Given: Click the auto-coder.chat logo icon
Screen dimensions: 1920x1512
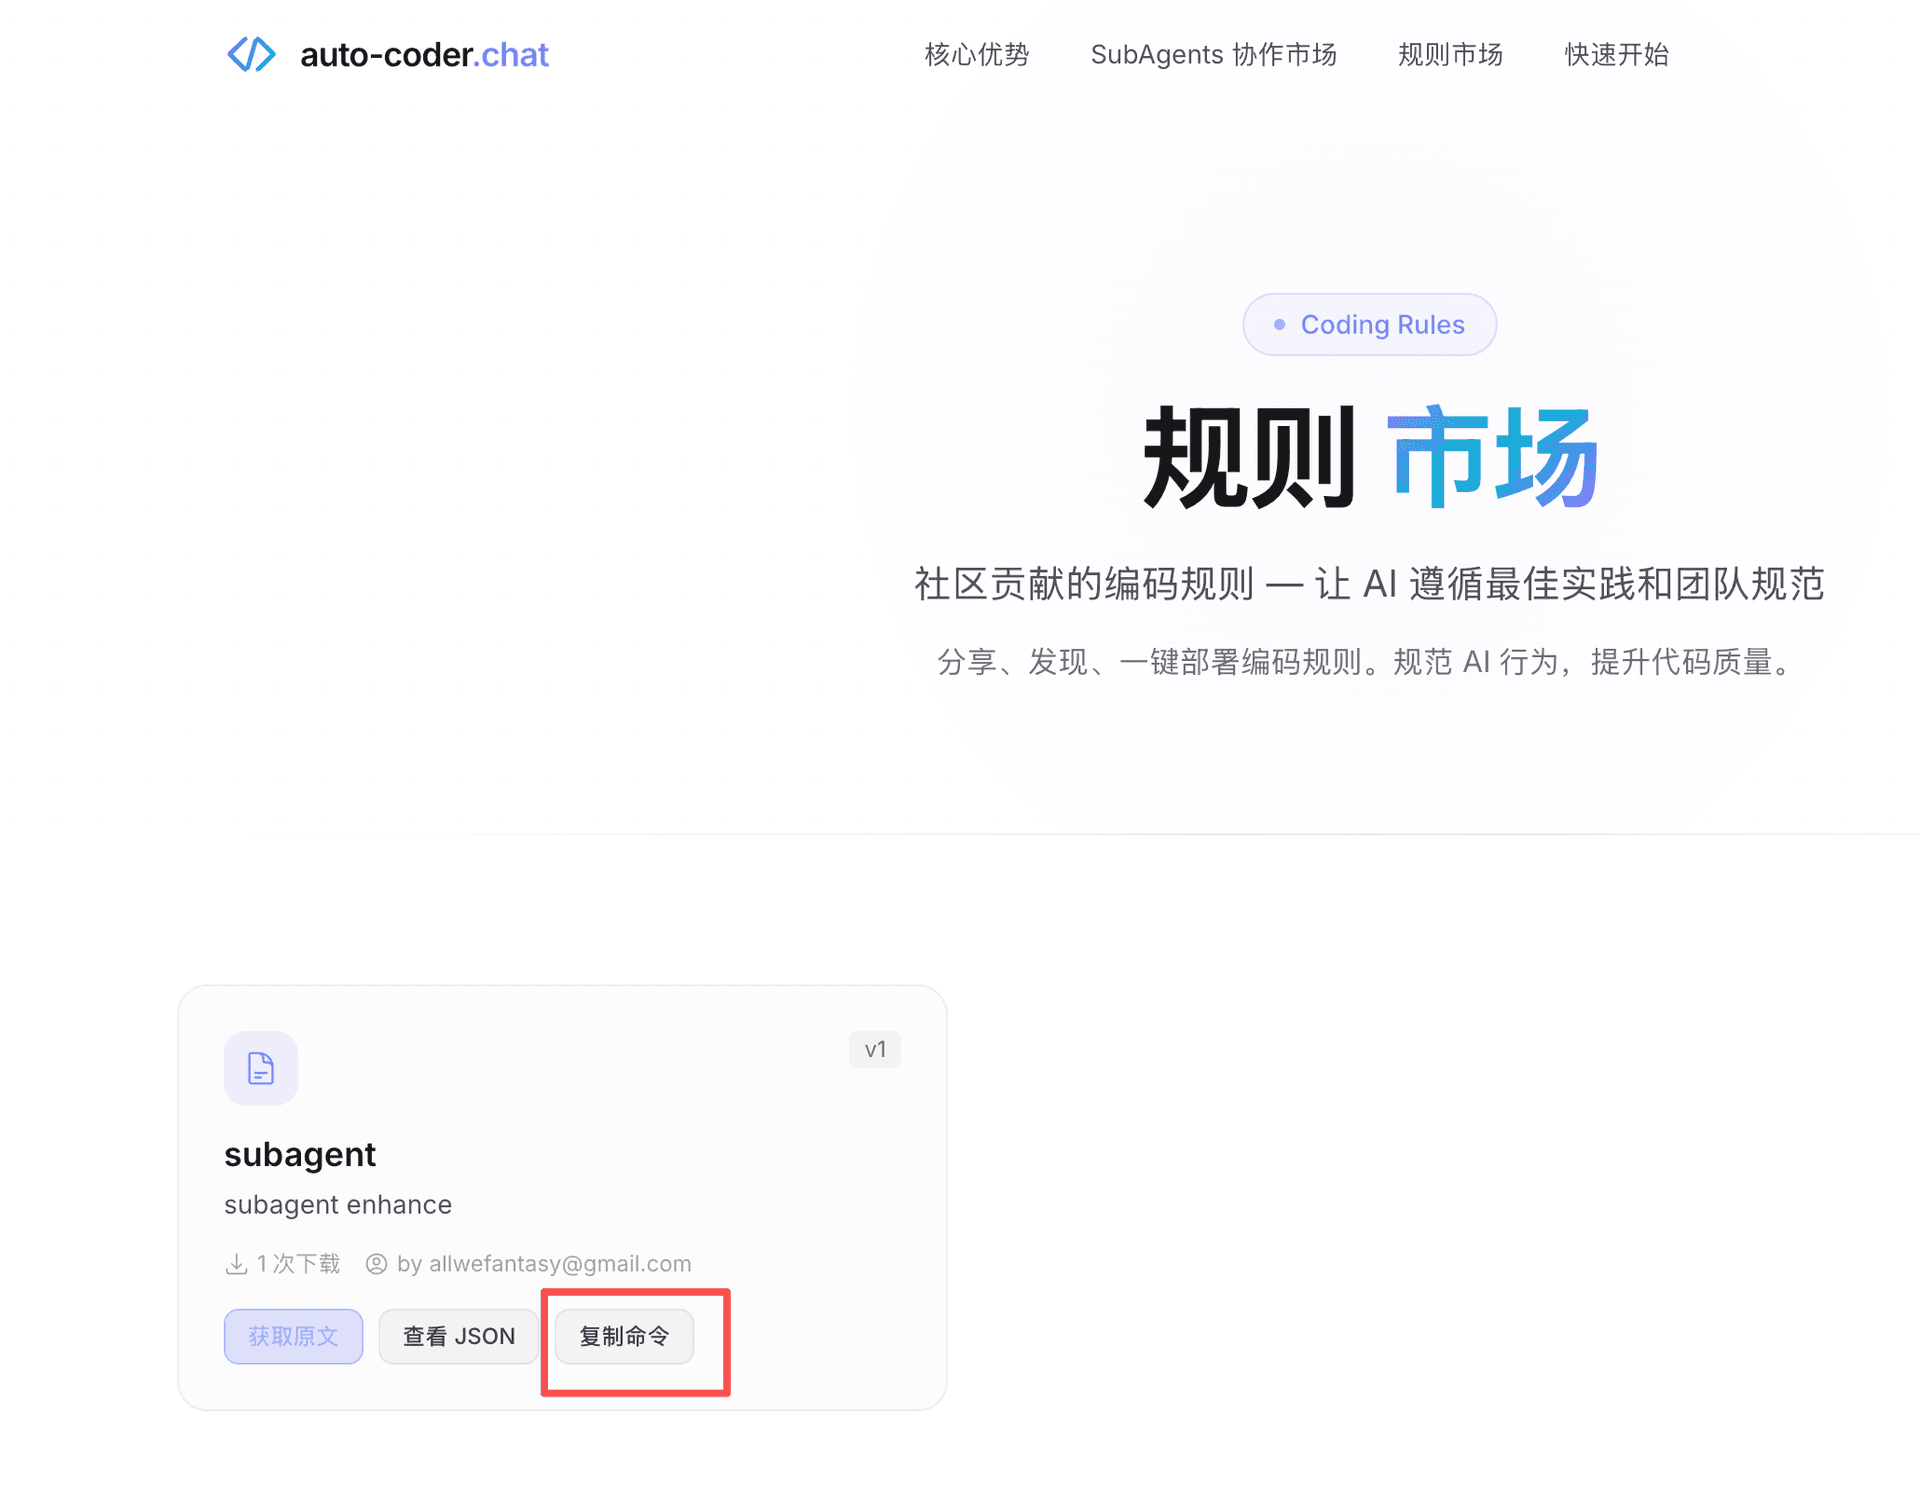Looking at the screenshot, I should 251,54.
